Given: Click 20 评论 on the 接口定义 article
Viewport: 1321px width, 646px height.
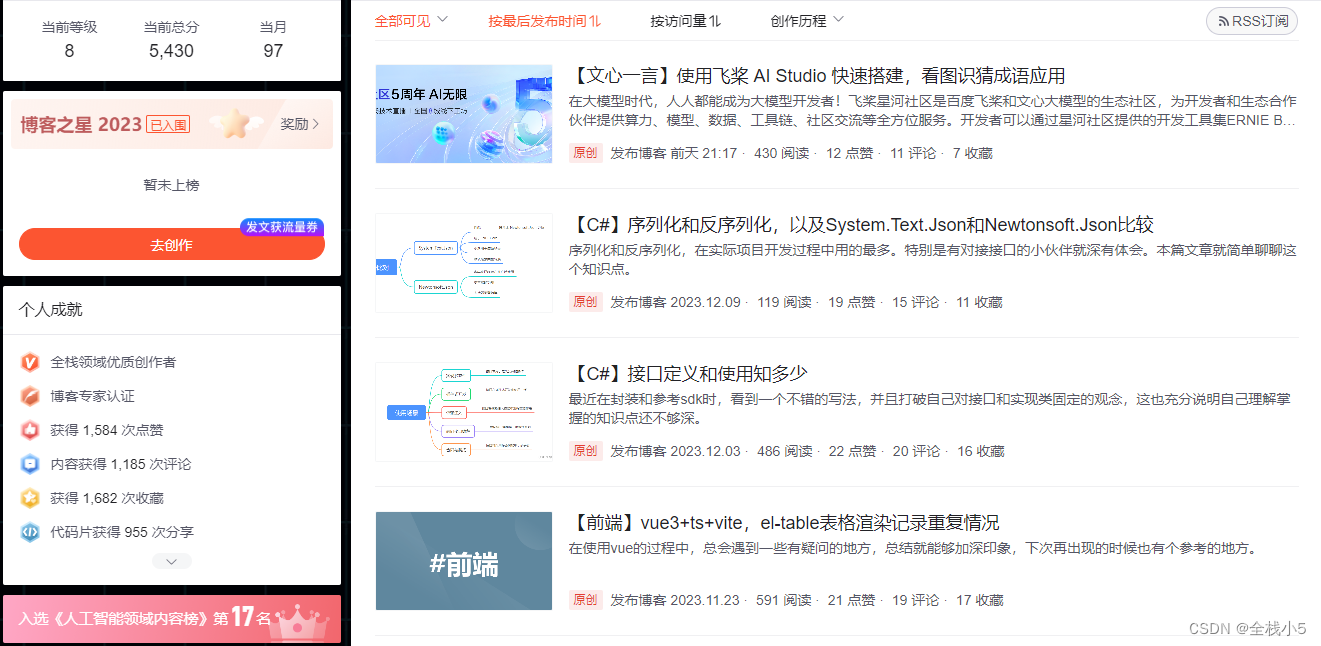Looking at the screenshot, I should tap(916, 451).
